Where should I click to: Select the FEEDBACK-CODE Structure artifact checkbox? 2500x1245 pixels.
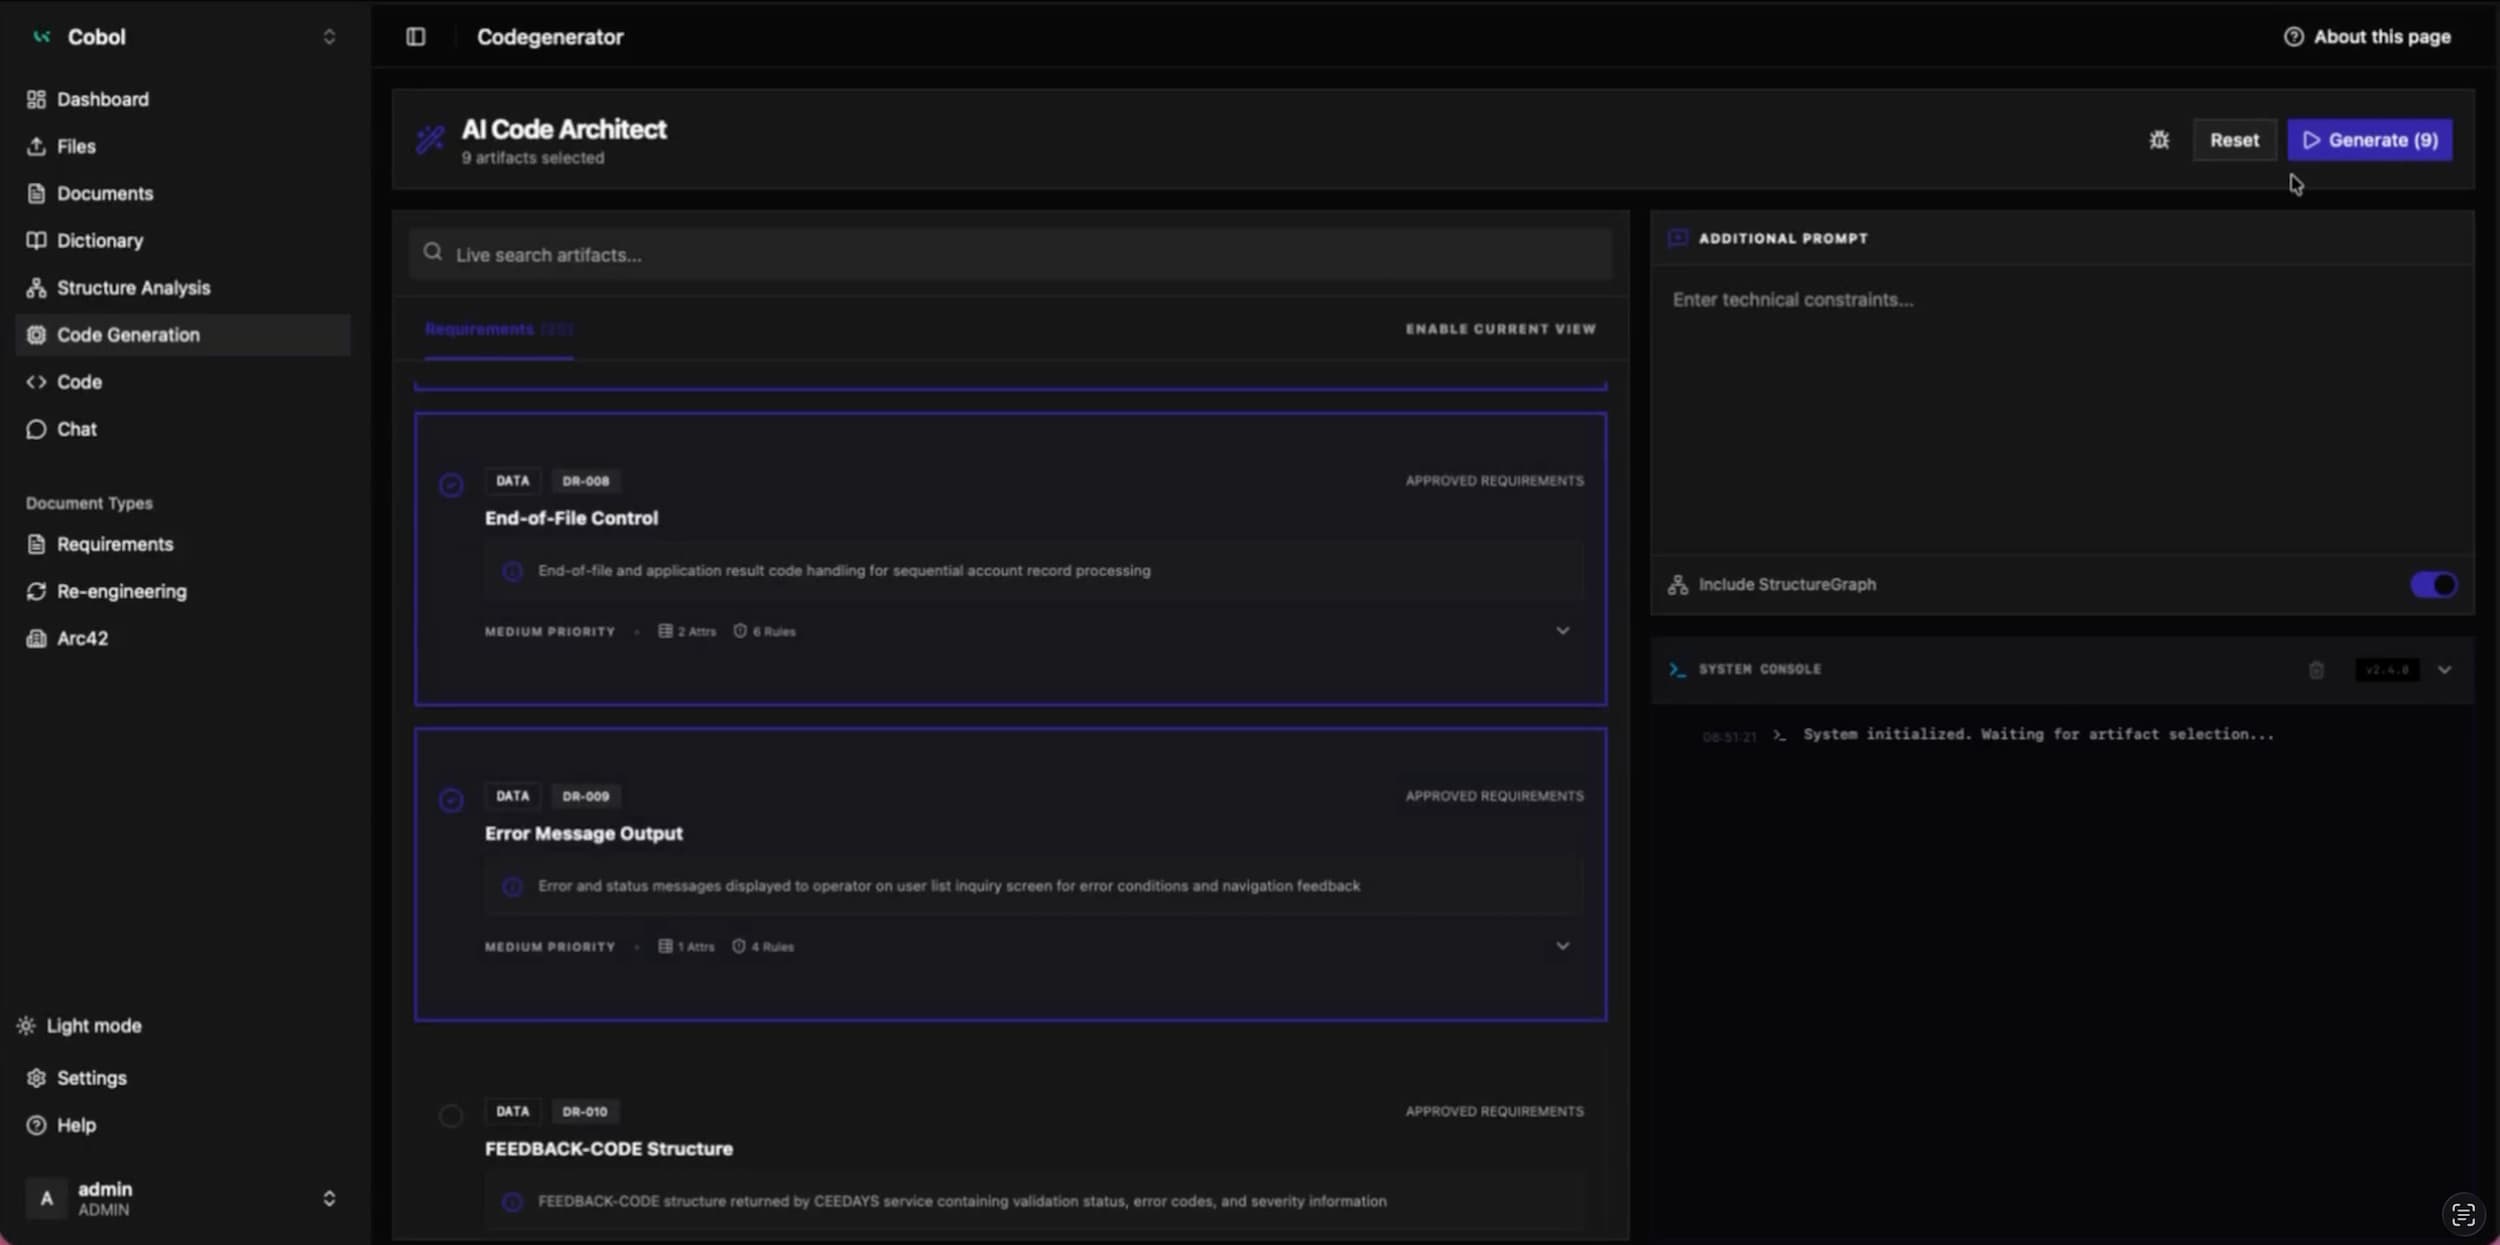pyautogui.click(x=451, y=1115)
